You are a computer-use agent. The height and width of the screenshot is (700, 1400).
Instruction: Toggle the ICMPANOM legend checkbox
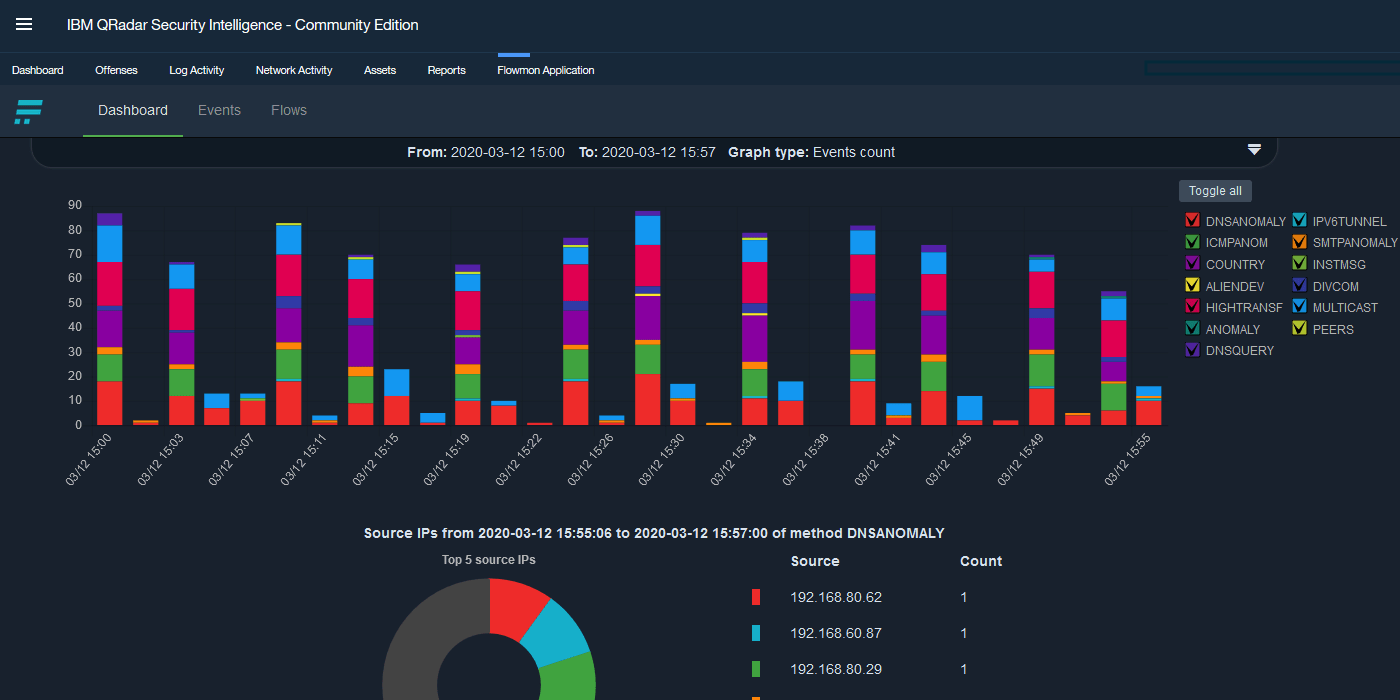[x=1192, y=243]
